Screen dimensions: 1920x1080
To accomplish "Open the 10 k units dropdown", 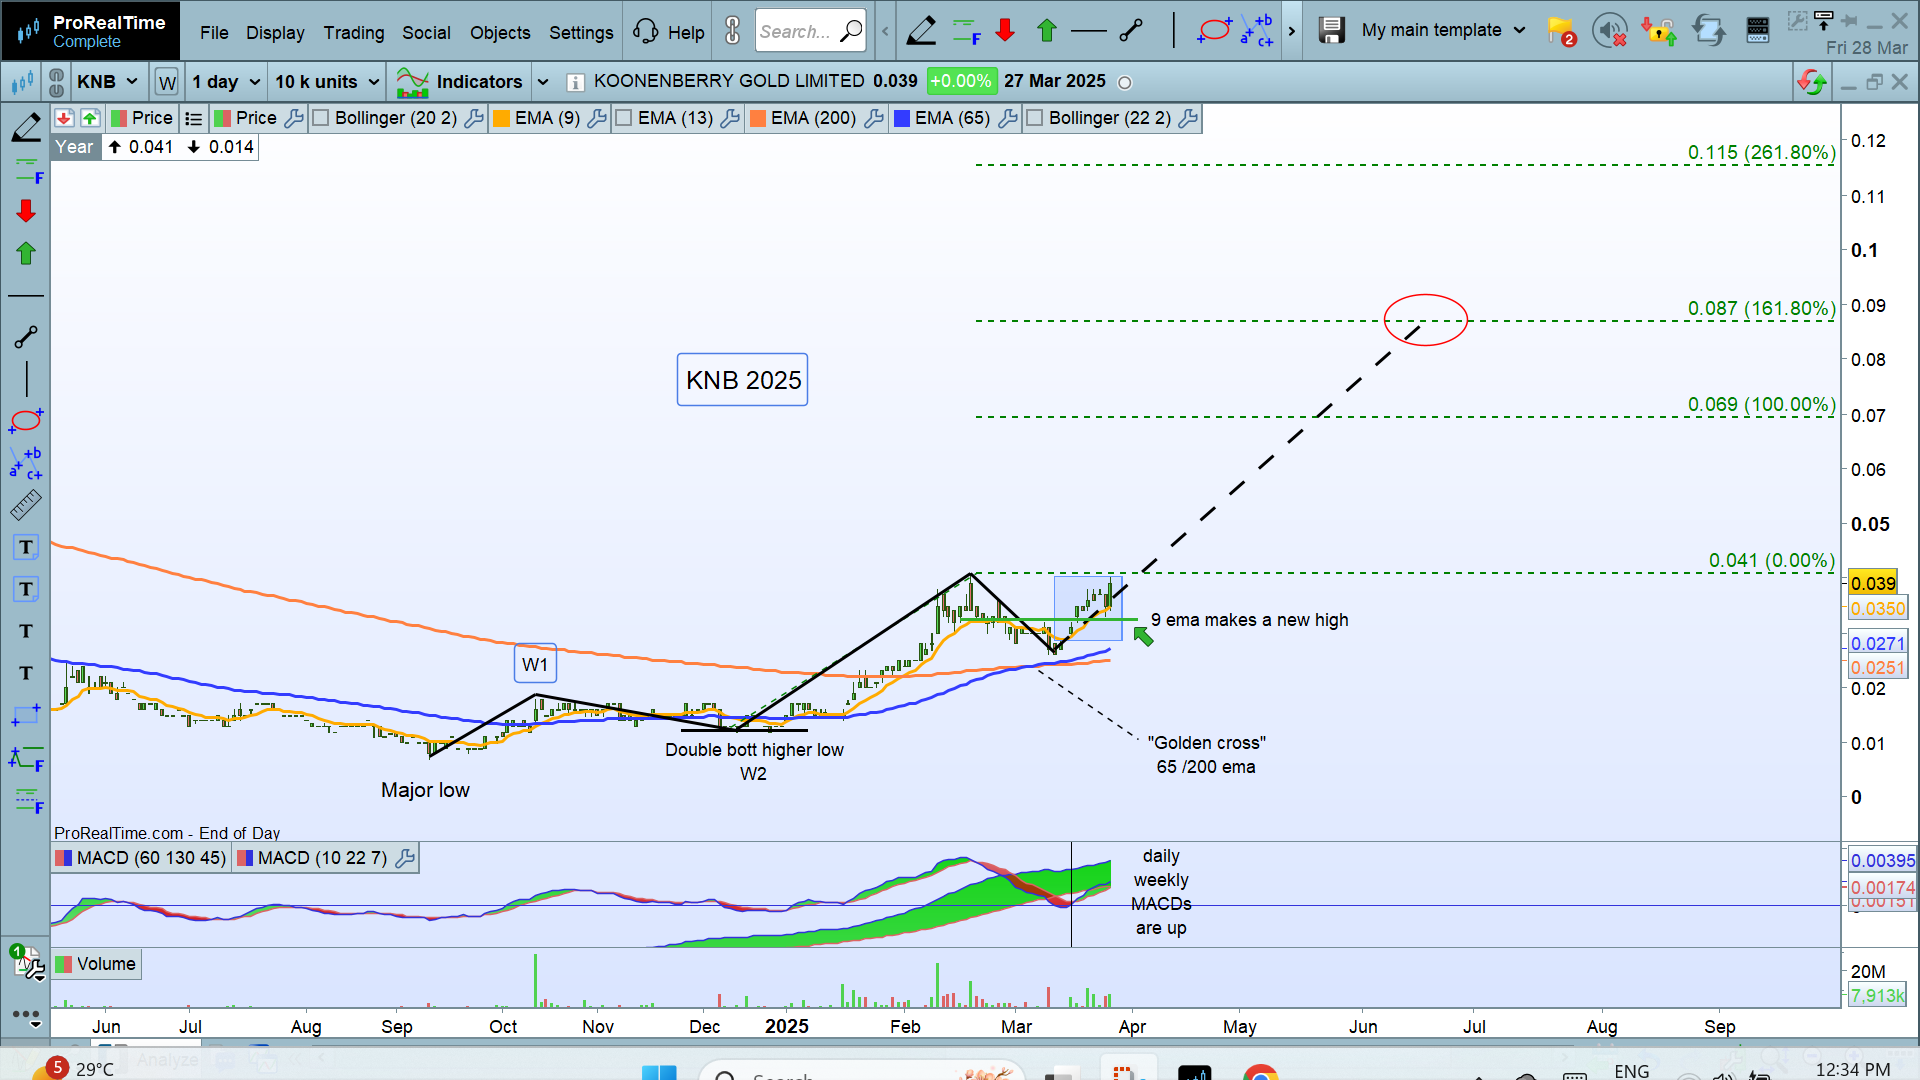I will tap(328, 82).
